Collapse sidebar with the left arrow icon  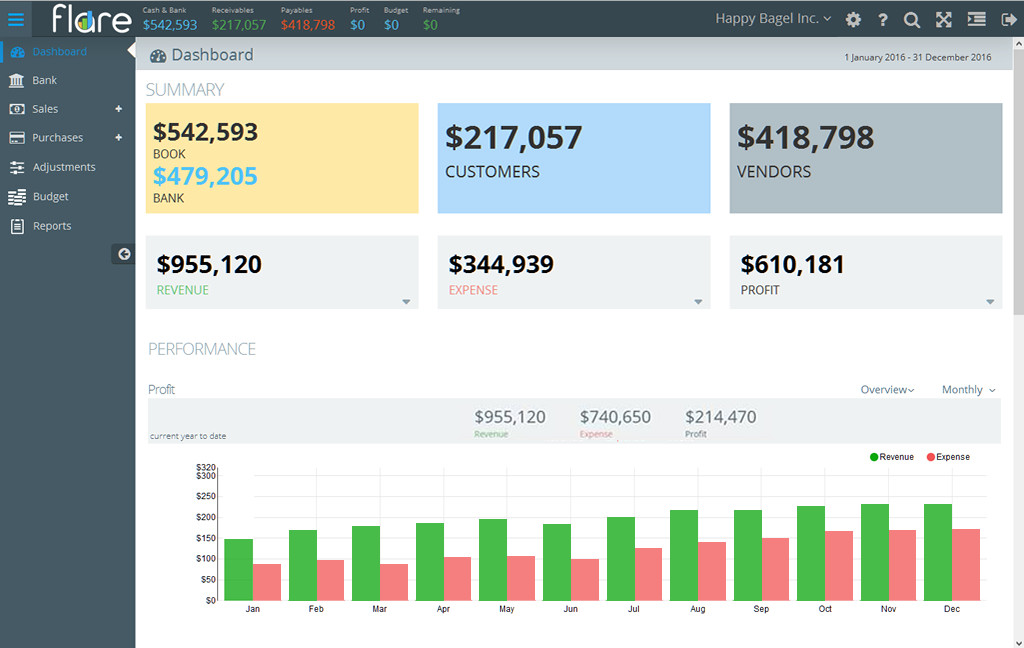click(124, 254)
